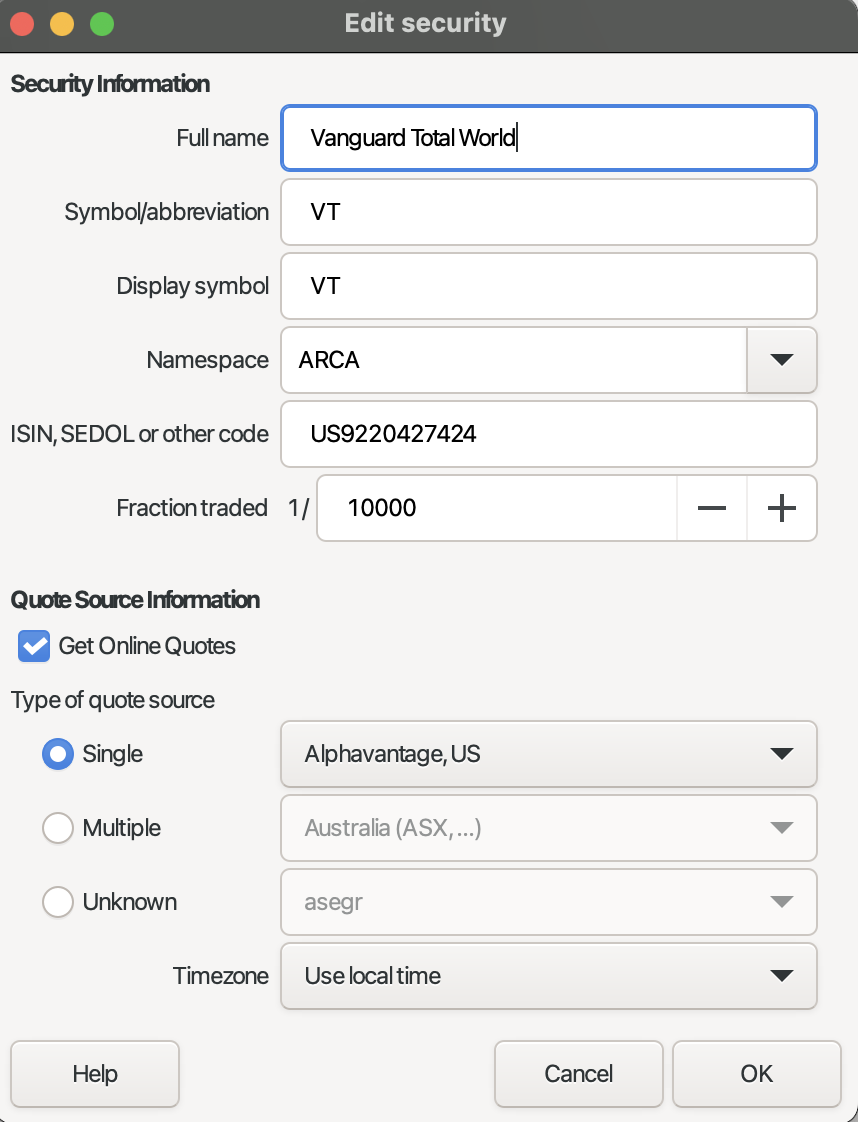Click the Help button
Image resolution: width=858 pixels, height=1122 pixels.
(x=94, y=1074)
